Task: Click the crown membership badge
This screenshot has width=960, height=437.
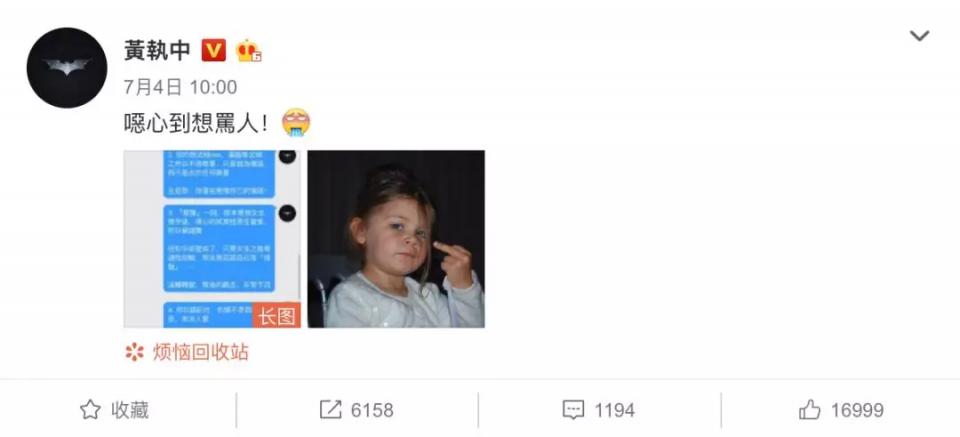Action: pyautogui.click(x=248, y=50)
